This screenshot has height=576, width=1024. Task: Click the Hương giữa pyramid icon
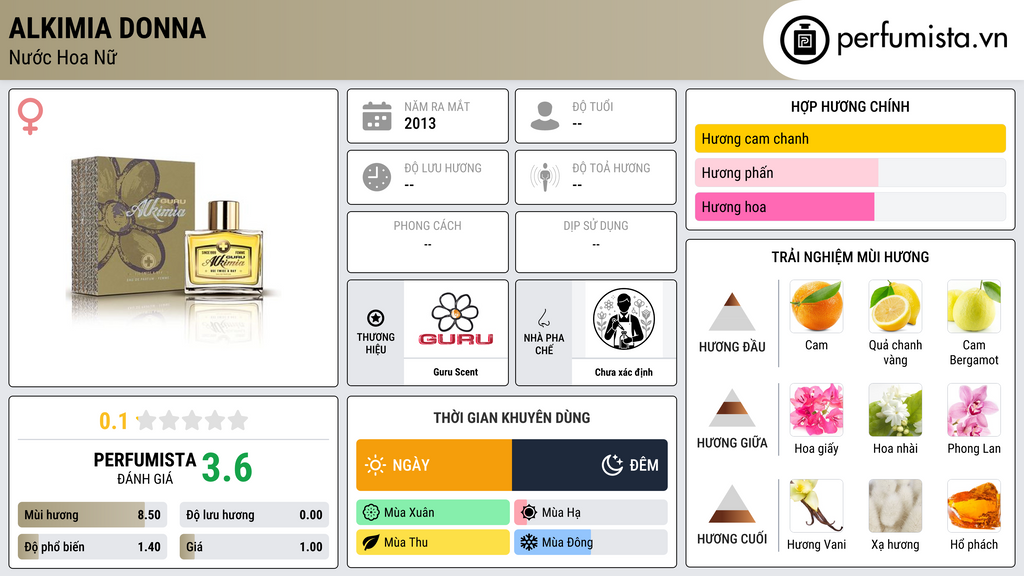(x=732, y=408)
